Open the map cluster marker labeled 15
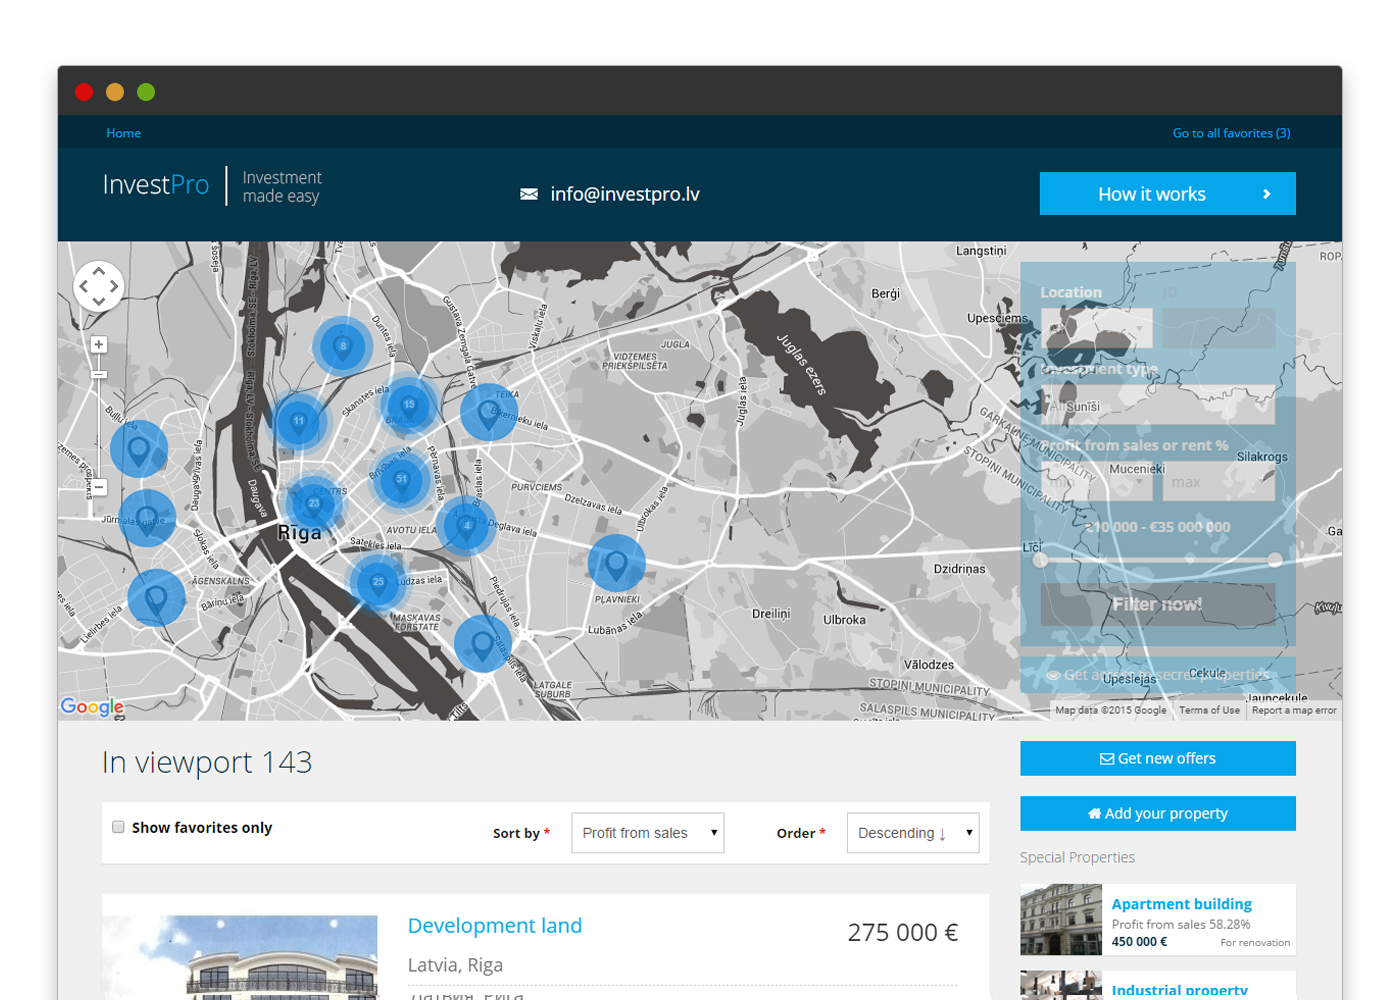 click(x=408, y=404)
